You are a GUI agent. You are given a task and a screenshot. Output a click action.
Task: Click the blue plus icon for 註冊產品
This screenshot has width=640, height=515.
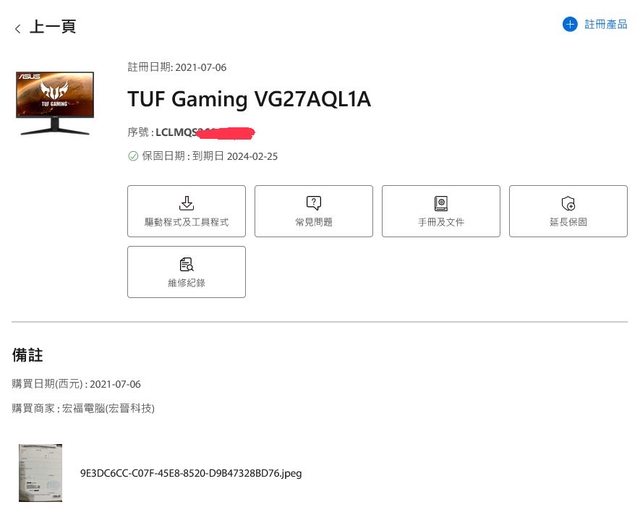click(x=570, y=24)
